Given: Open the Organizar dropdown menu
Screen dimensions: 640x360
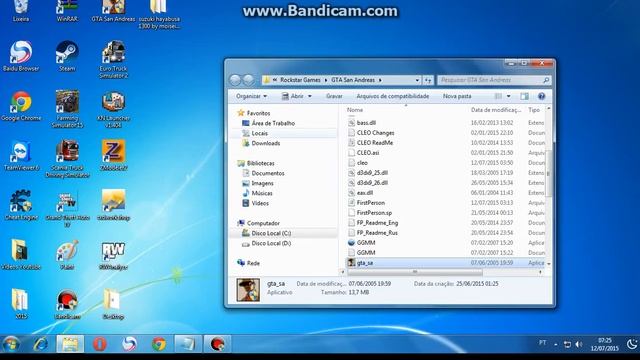Looking at the screenshot, I should pyautogui.click(x=251, y=96).
